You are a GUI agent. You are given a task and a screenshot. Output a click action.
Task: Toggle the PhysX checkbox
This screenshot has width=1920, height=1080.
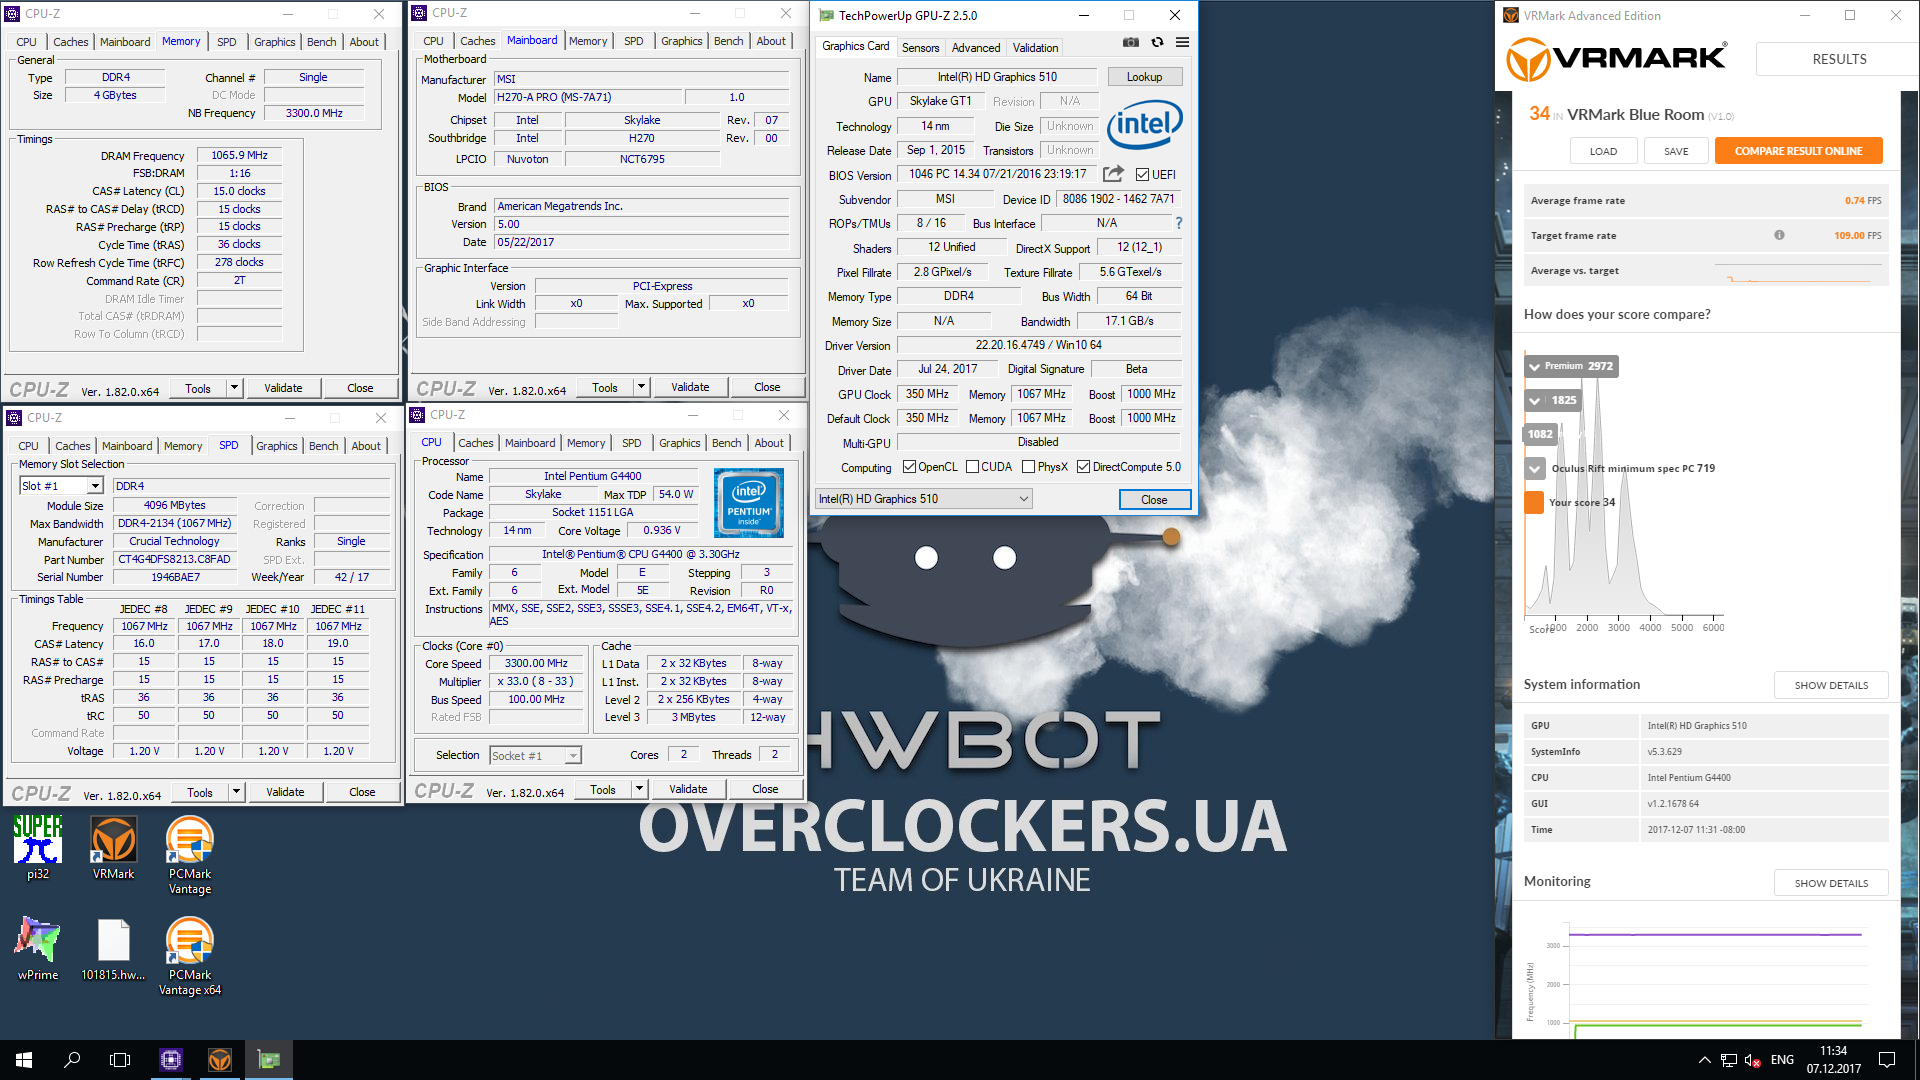(x=1028, y=467)
